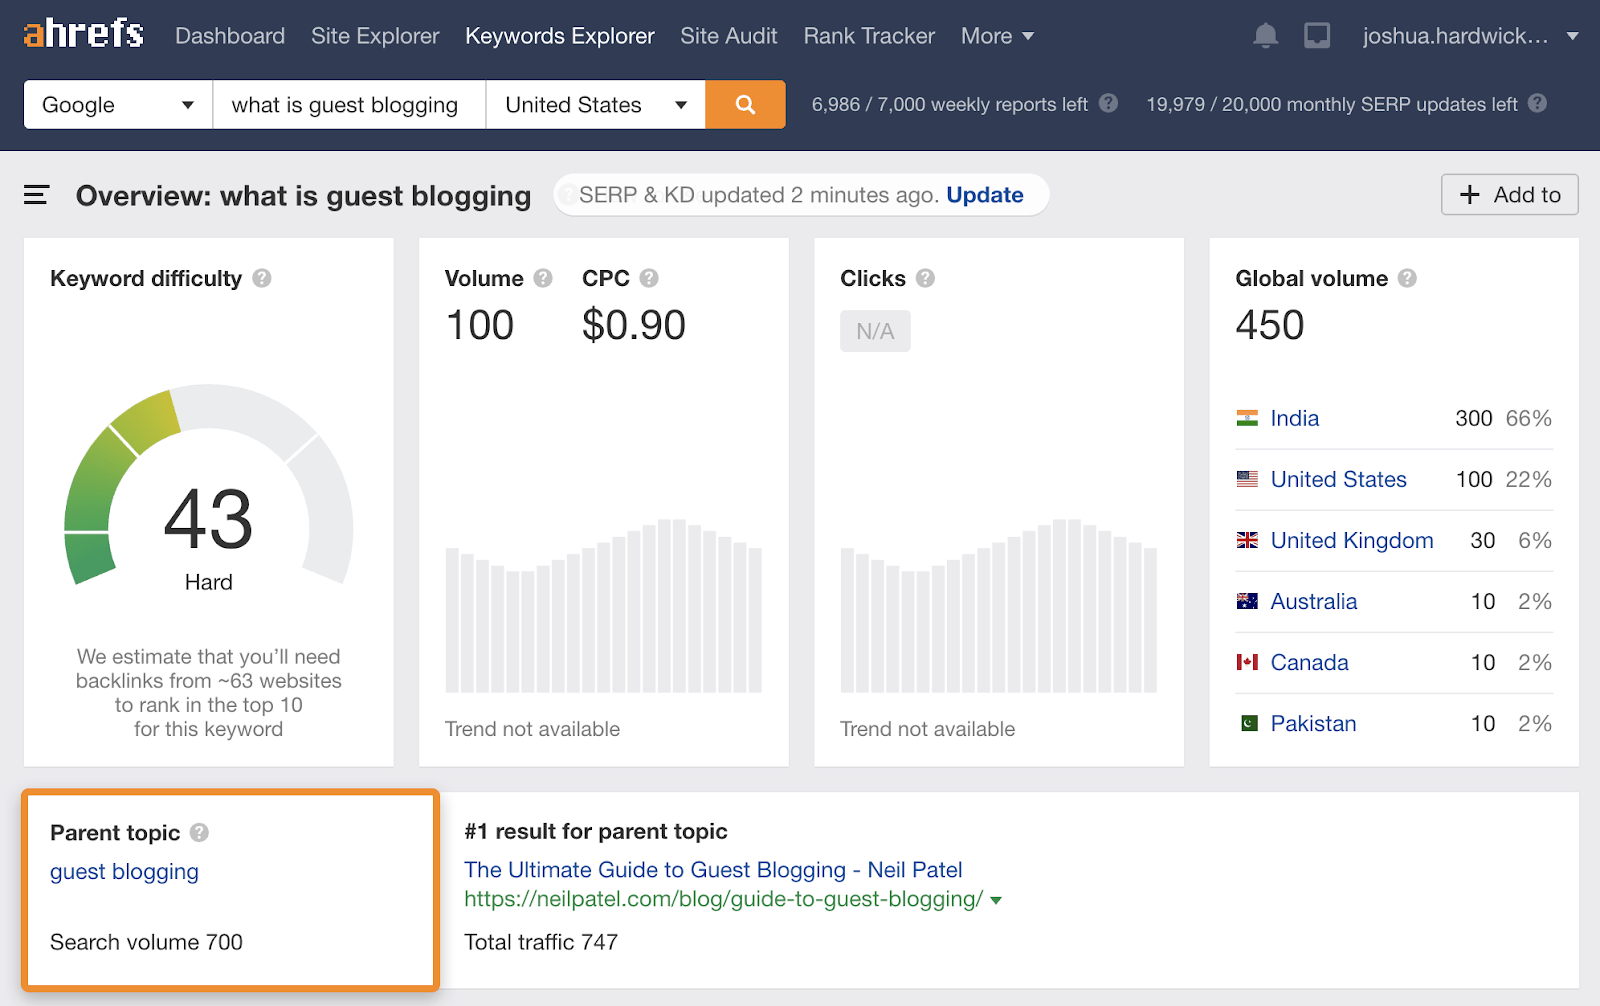Click the keyword search input field

pos(348,105)
